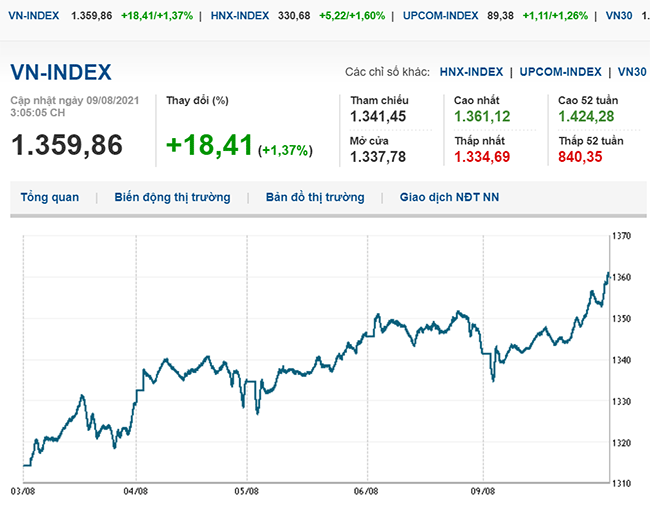Click the 06/08 date on chart axis
Image resolution: width=650 pixels, height=505 pixels.
click(366, 491)
